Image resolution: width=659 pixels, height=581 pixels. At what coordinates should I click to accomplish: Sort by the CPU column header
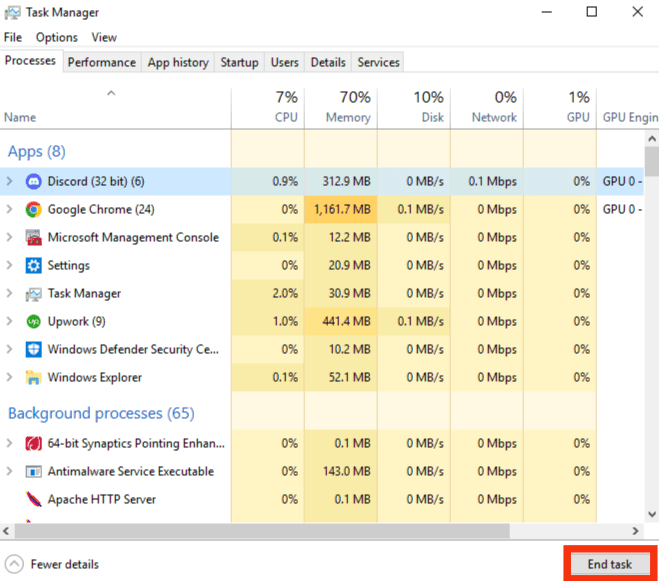(x=268, y=108)
